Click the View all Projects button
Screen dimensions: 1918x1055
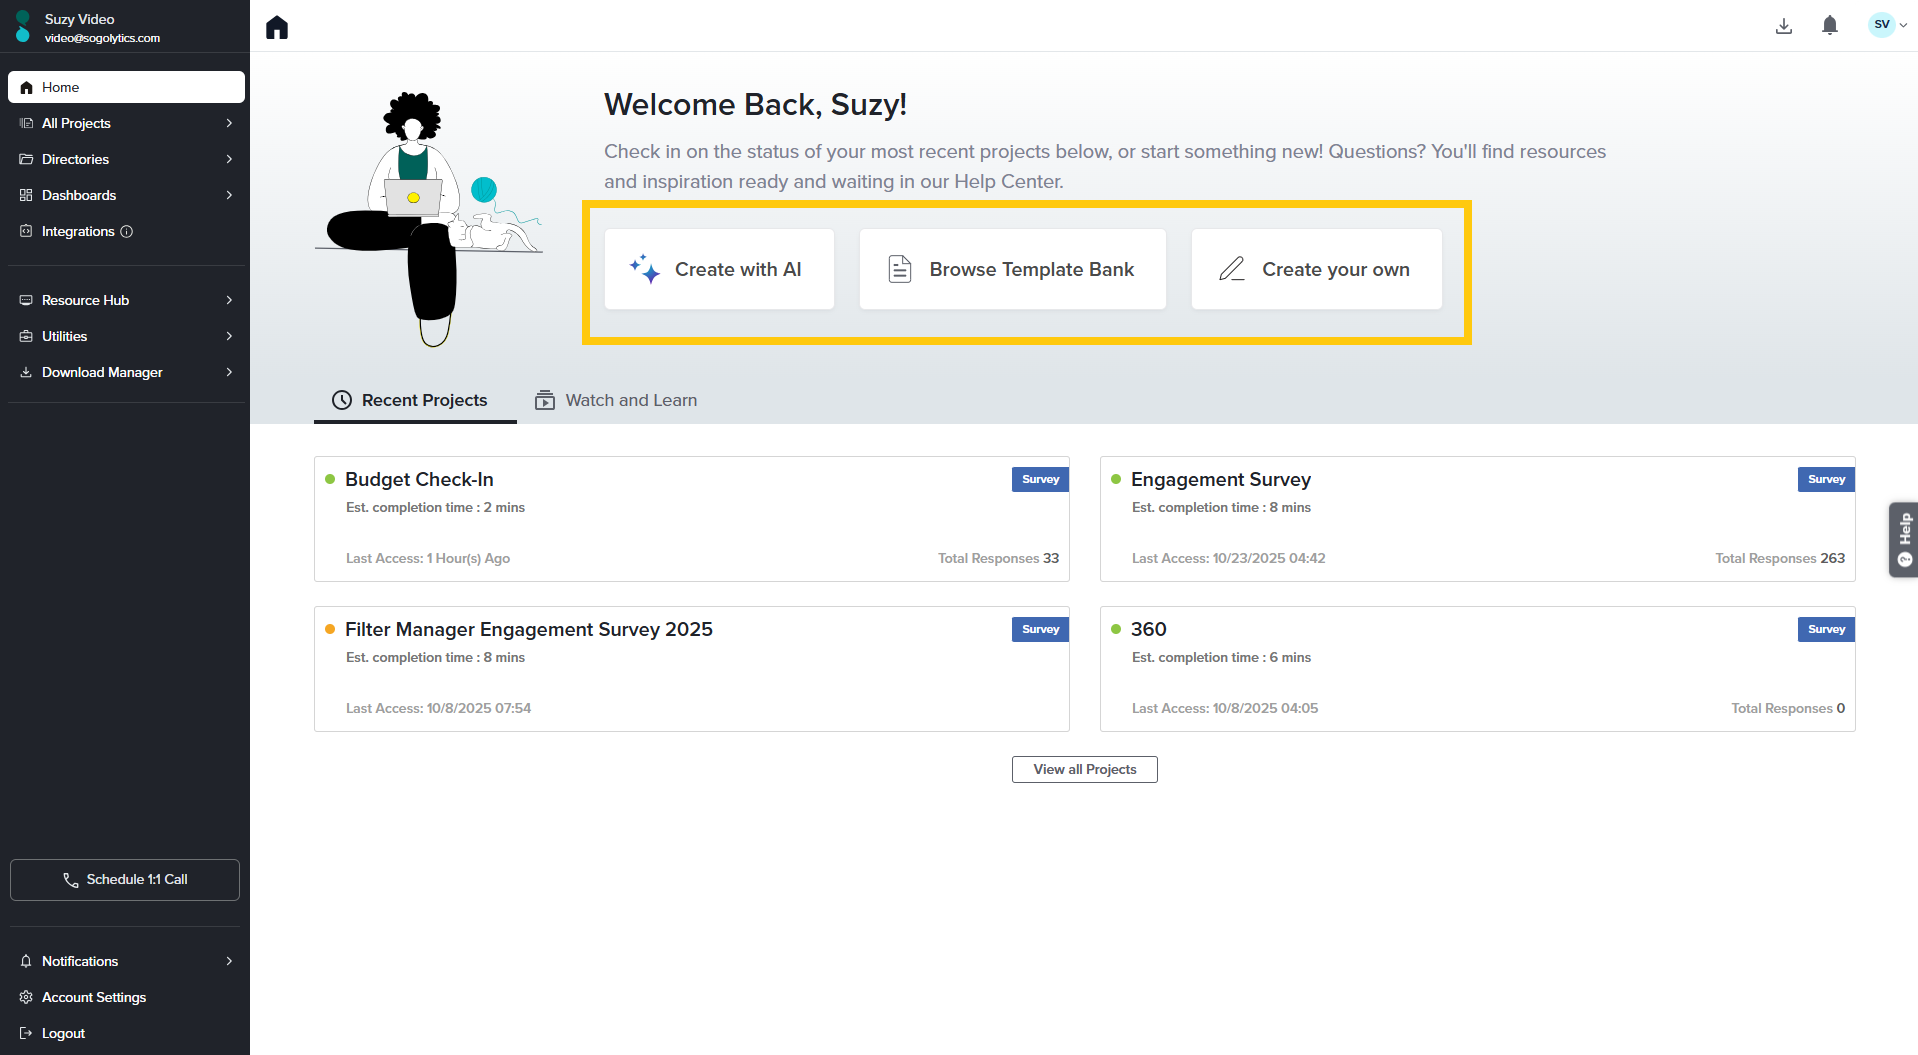click(1084, 769)
